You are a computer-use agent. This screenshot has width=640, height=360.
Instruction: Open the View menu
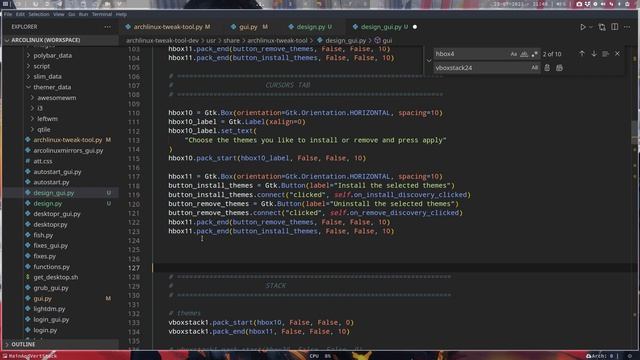click(x=59, y=14)
